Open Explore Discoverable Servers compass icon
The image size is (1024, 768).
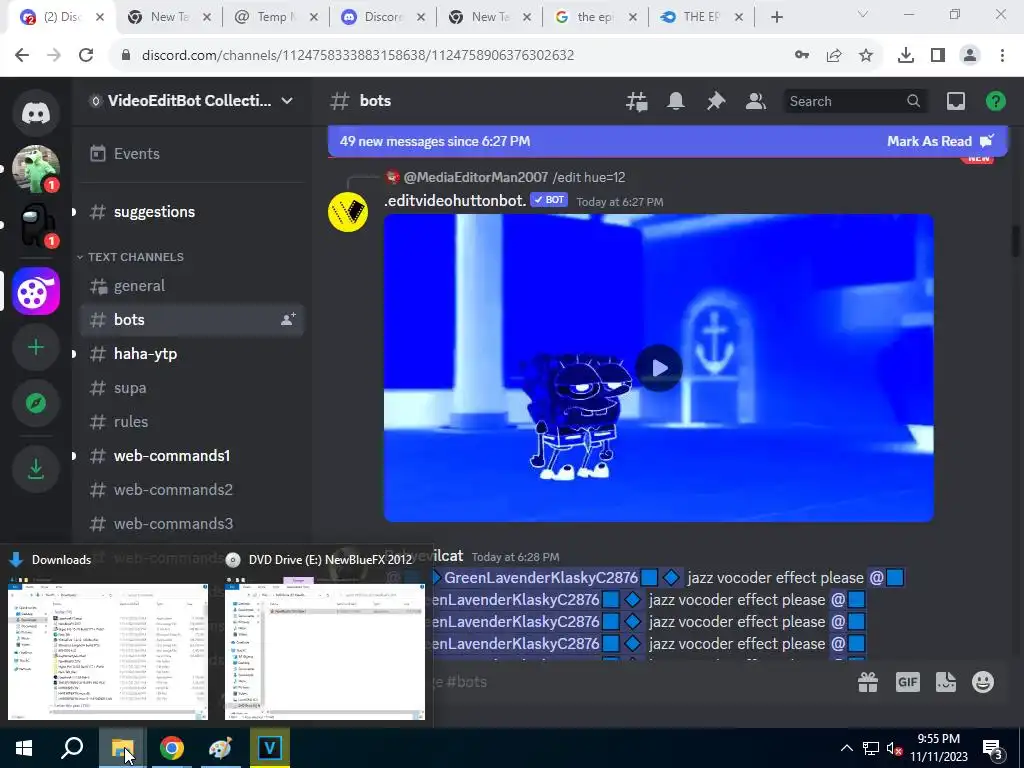36,404
